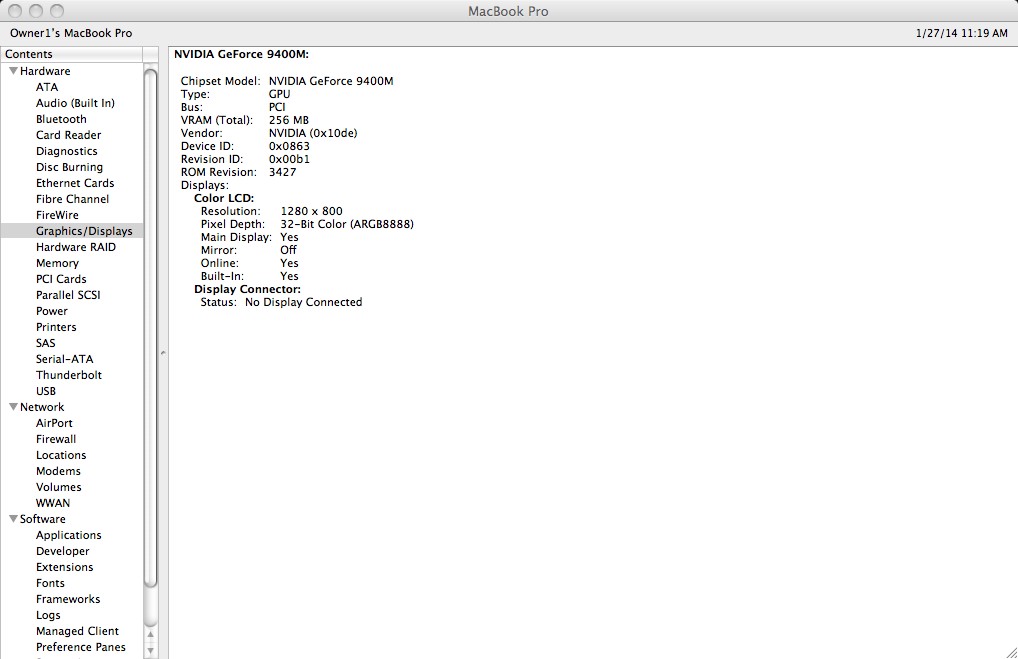Image resolution: width=1018 pixels, height=659 pixels.
Task: Click the No Display Connected status text
Action: pos(303,302)
